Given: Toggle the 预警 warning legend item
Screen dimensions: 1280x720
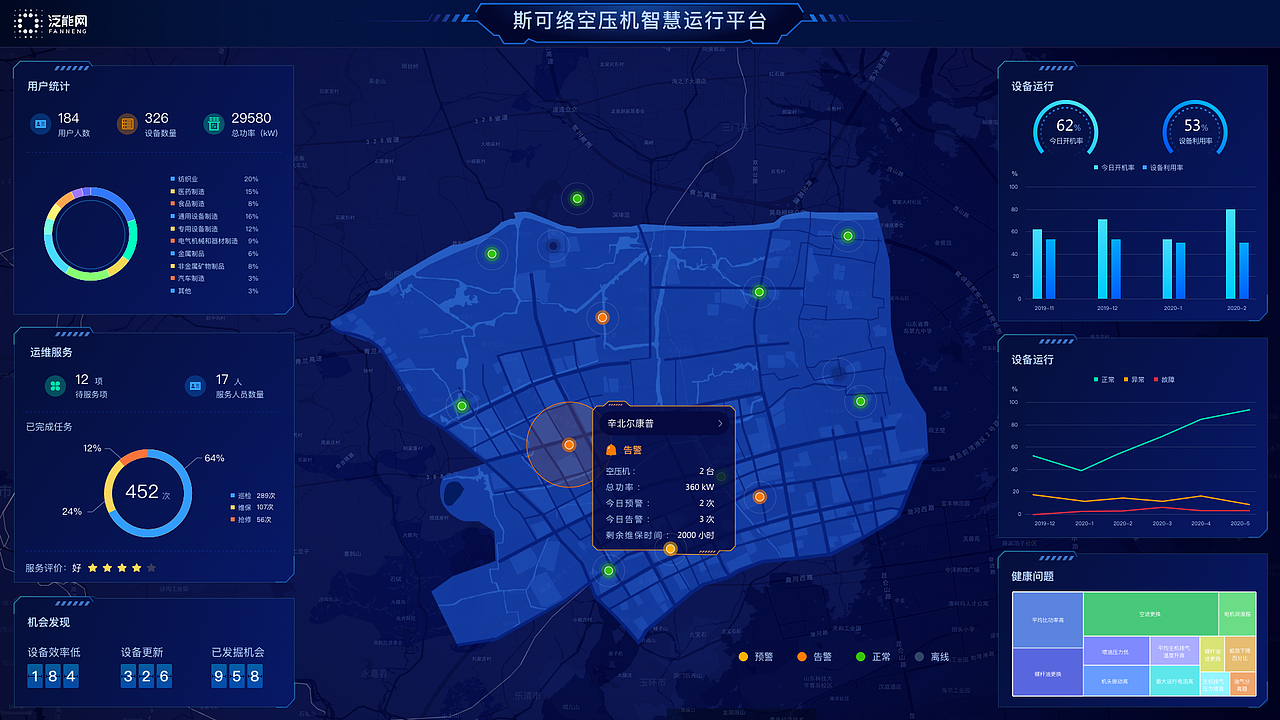Looking at the screenshot, I should point(755,657).
